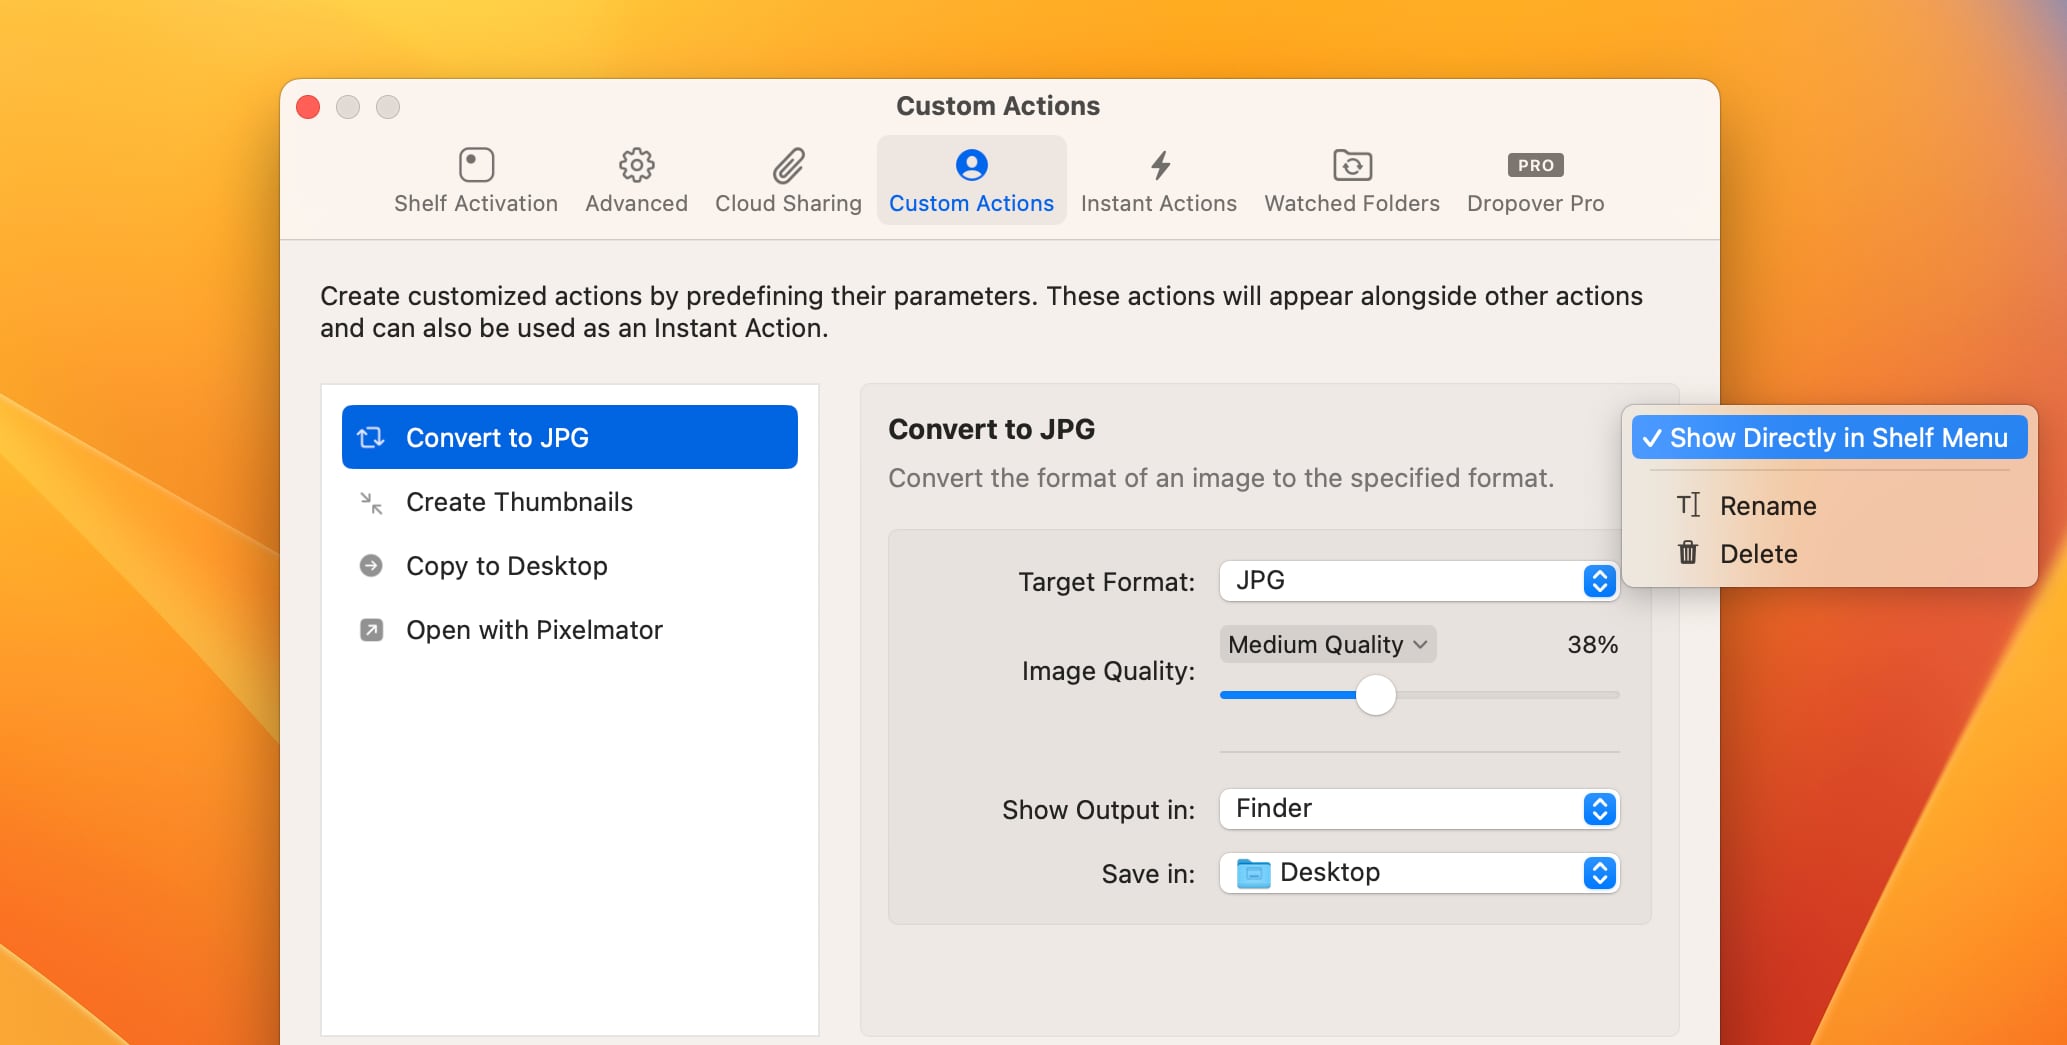2067x1045 pixels.
Task: Choose Rename from the context menu
Action: point(1767,506)
